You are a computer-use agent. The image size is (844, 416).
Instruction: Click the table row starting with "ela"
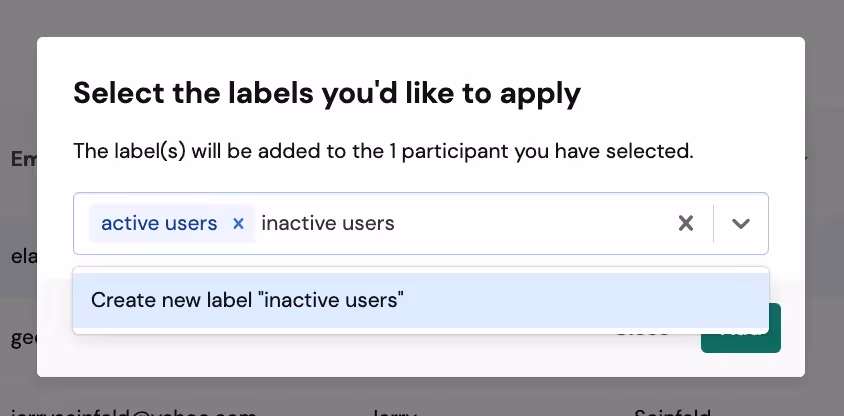(18, 256)
